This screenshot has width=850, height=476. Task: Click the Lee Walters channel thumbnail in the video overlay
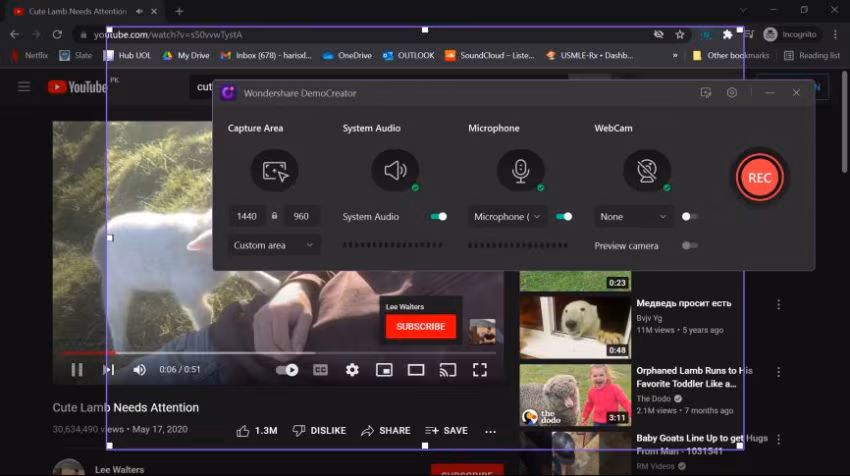tap(482, 331)
